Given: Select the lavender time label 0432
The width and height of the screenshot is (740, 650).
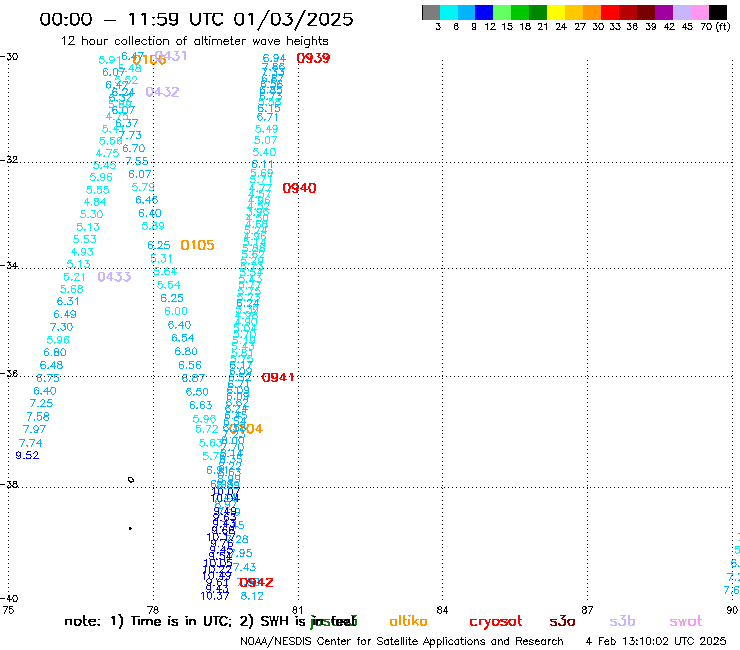Looking at the screenshot, I should tap(162, 92).
